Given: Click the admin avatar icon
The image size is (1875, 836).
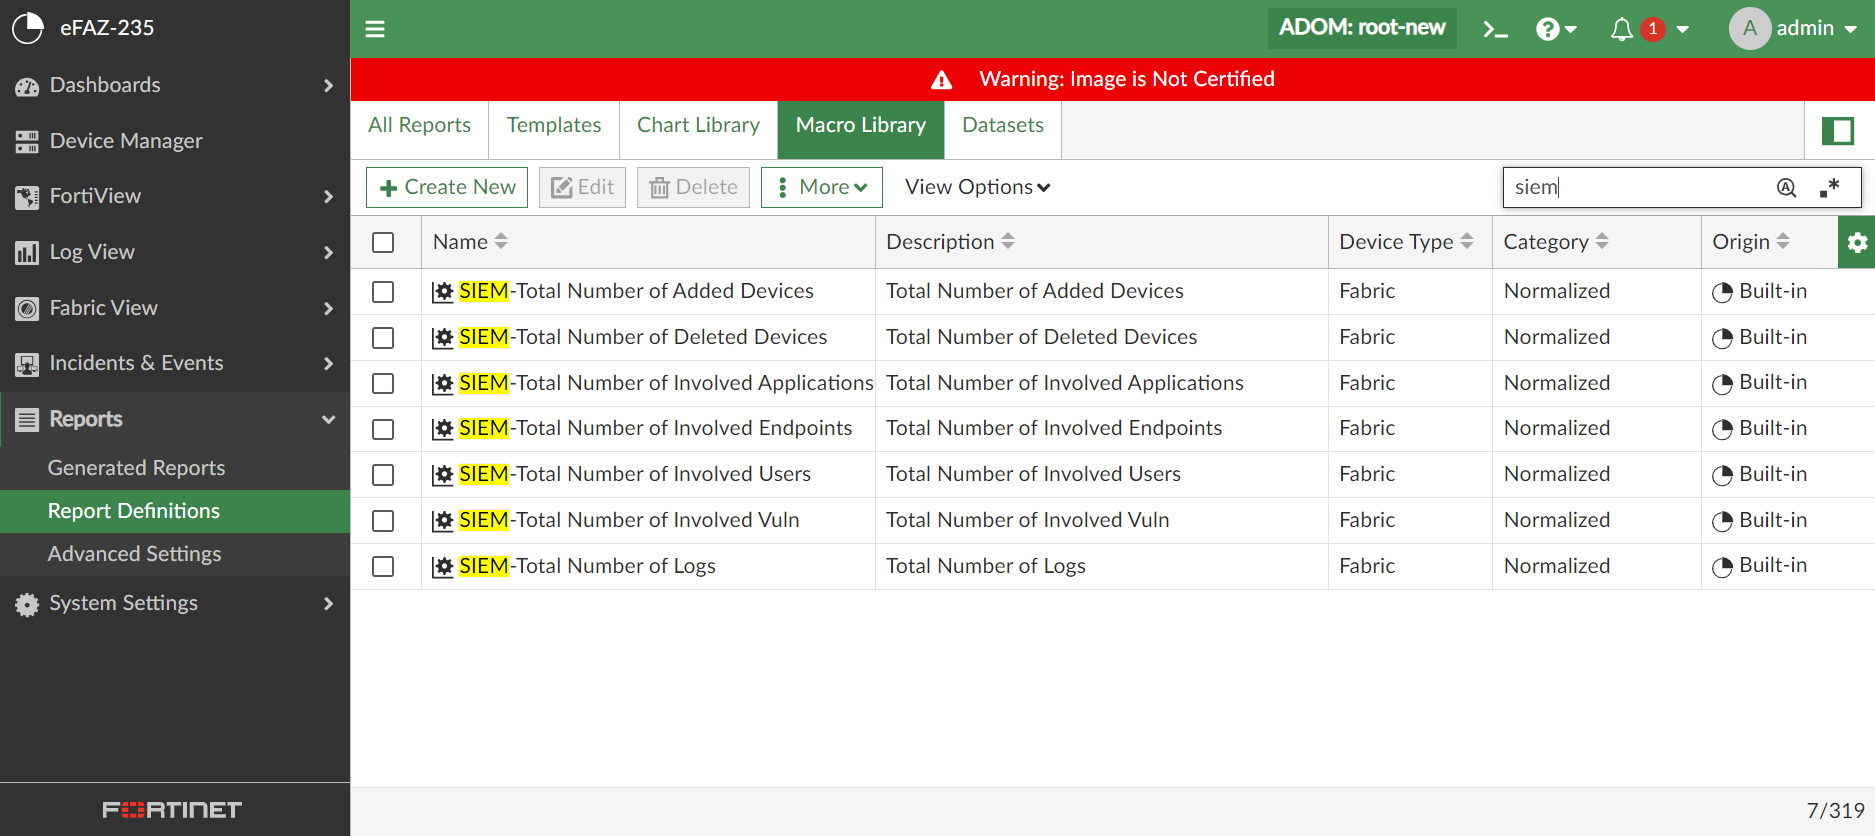Looking at the screenshot, I should 1750,29.
